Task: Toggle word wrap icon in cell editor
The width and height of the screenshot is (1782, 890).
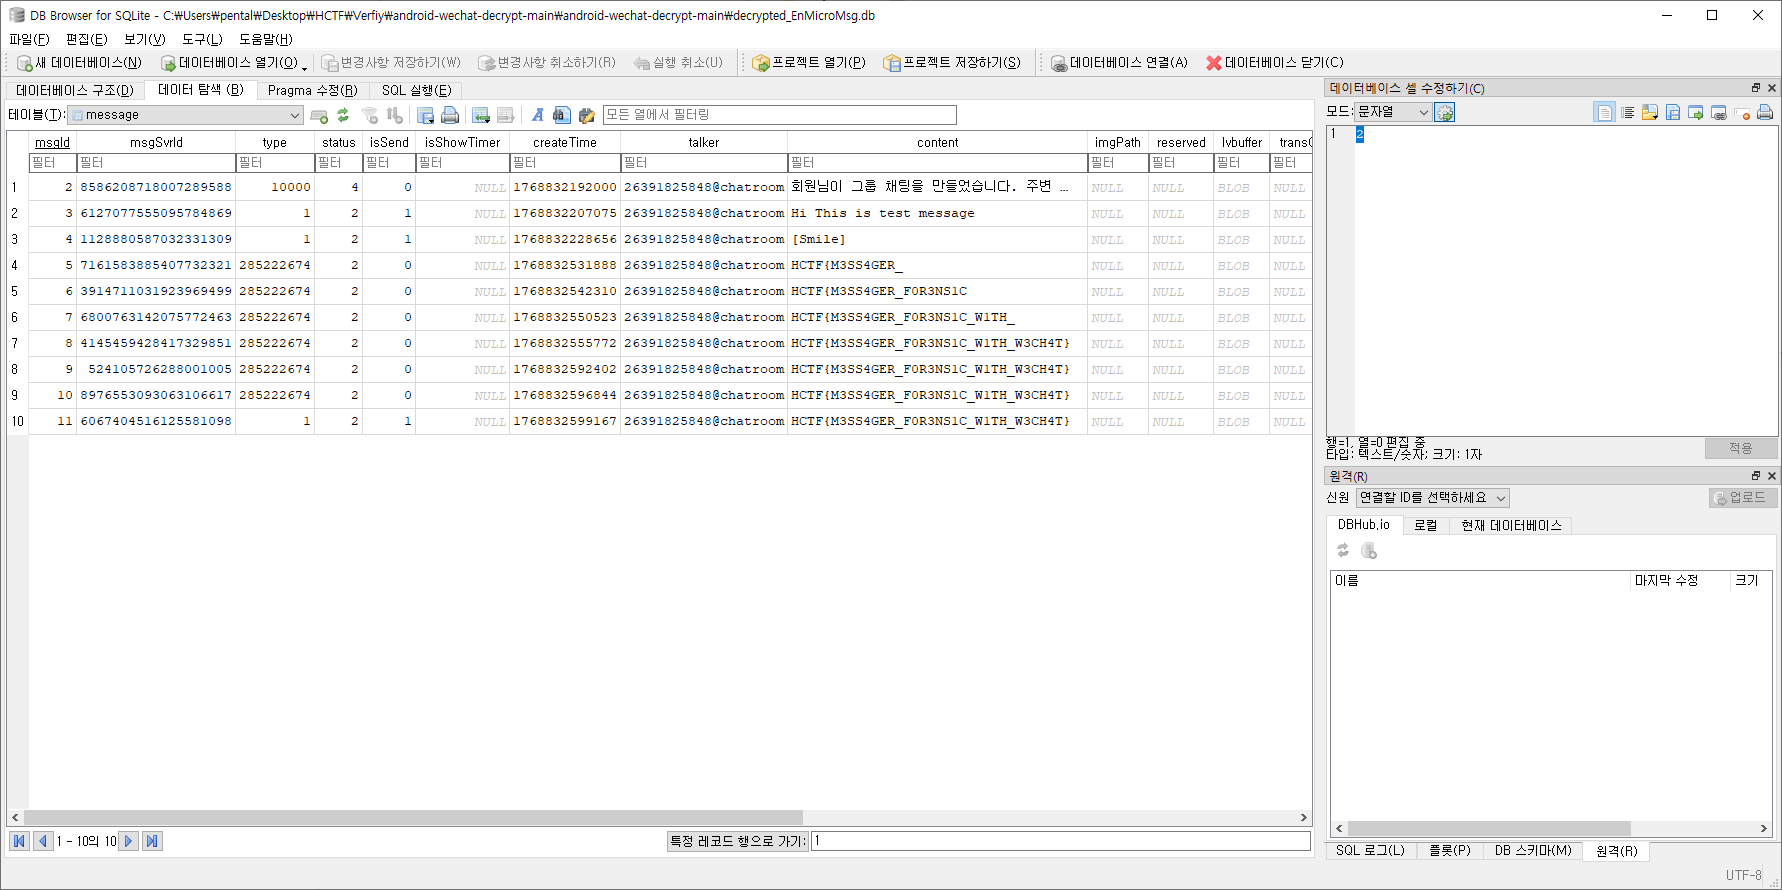Action: click(x=1627, y=112)
